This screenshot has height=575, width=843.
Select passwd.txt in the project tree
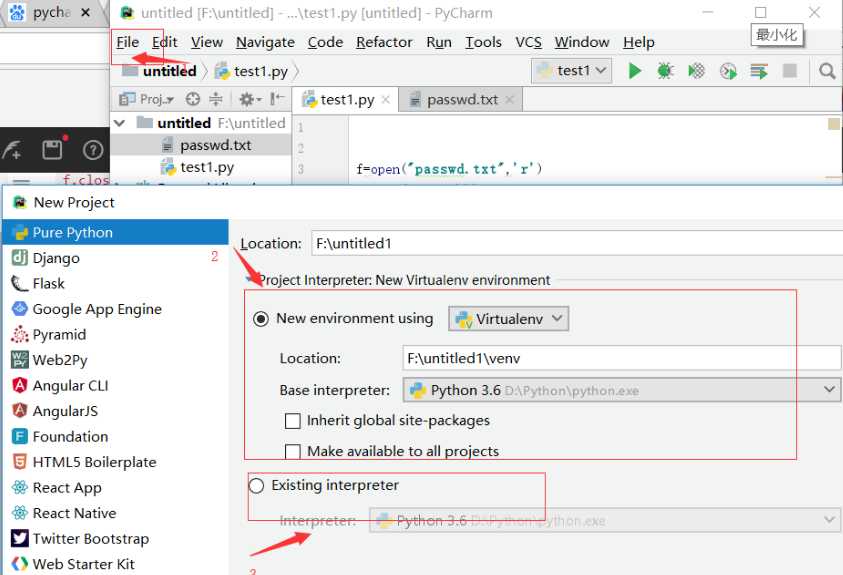point(207,145)
